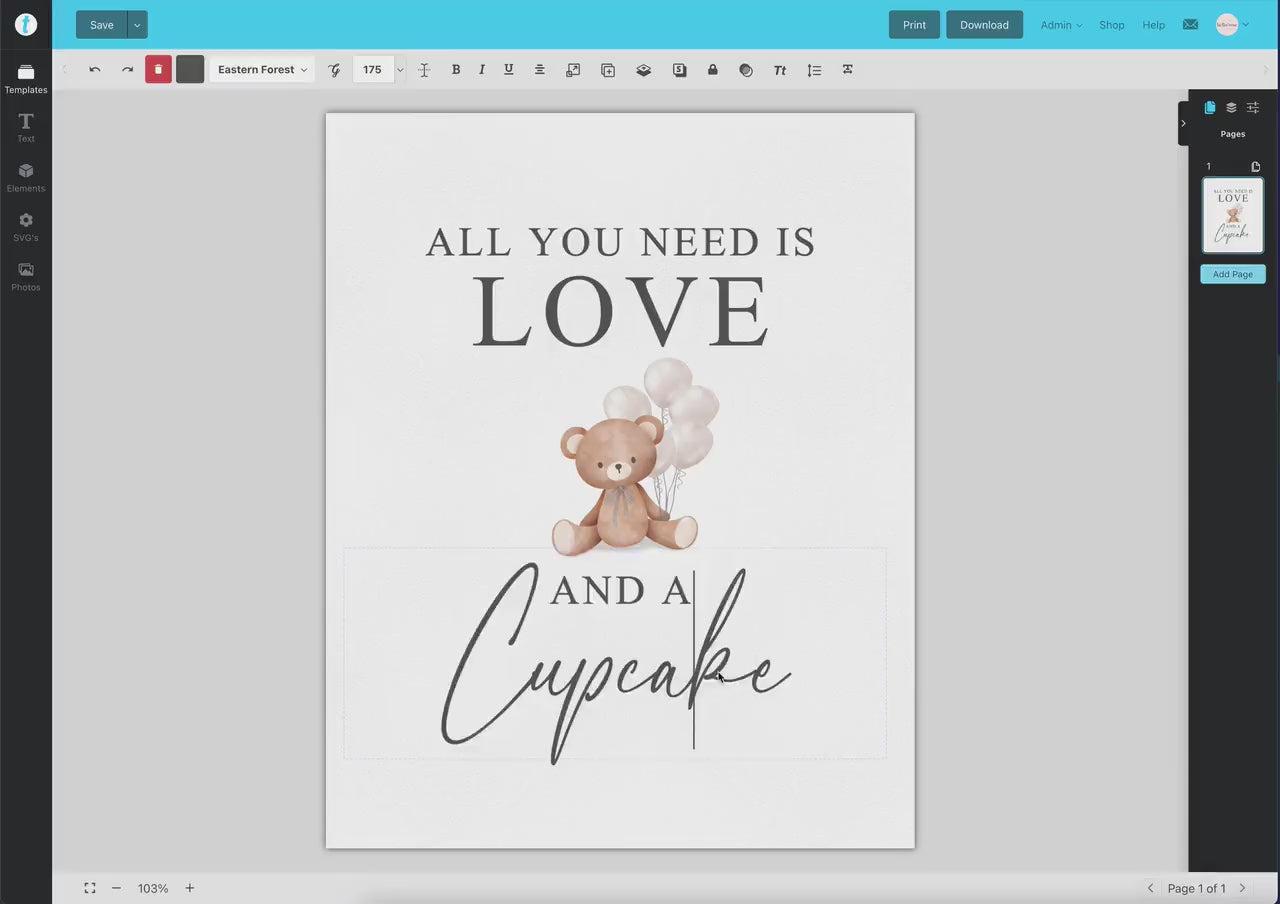
Task: Open the text alignment options
Action: click(540, 70)
